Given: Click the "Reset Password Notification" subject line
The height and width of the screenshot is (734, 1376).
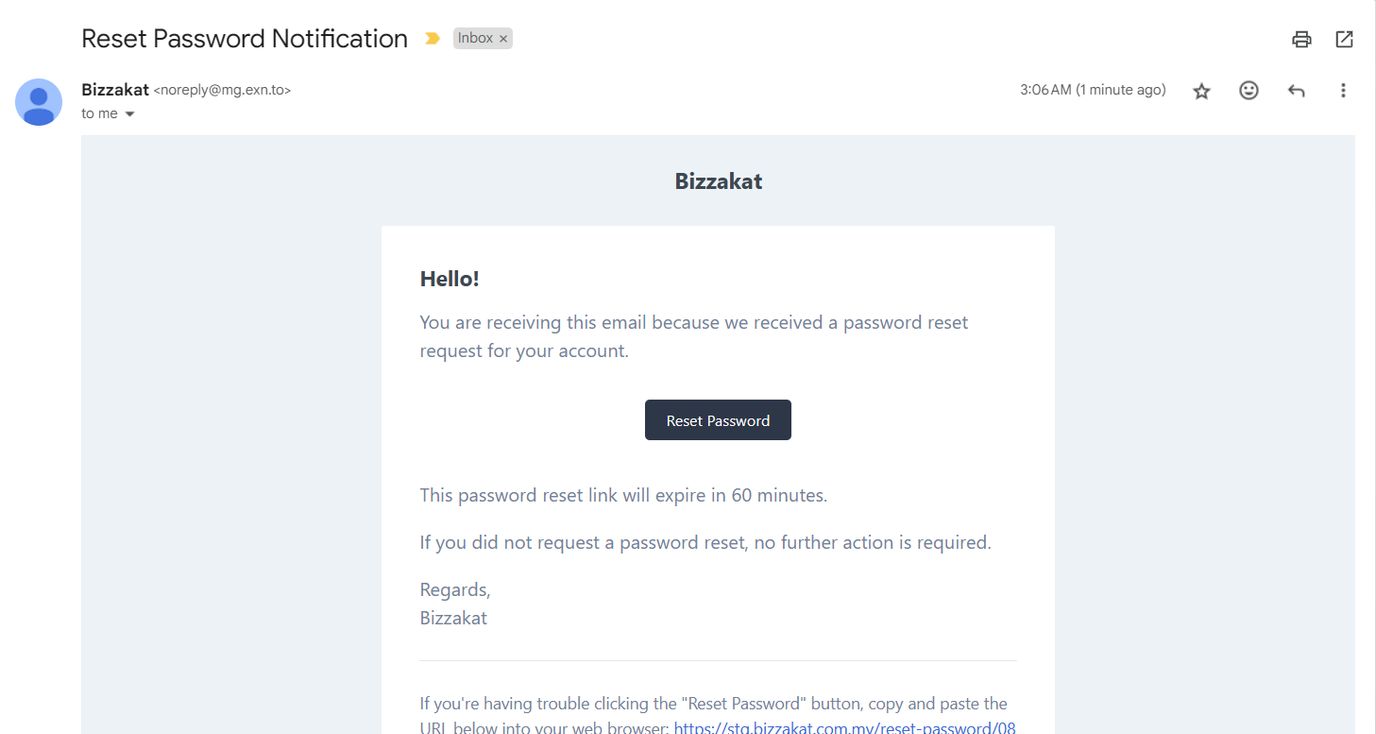Looking at the screenshot, I should [244, 39].
